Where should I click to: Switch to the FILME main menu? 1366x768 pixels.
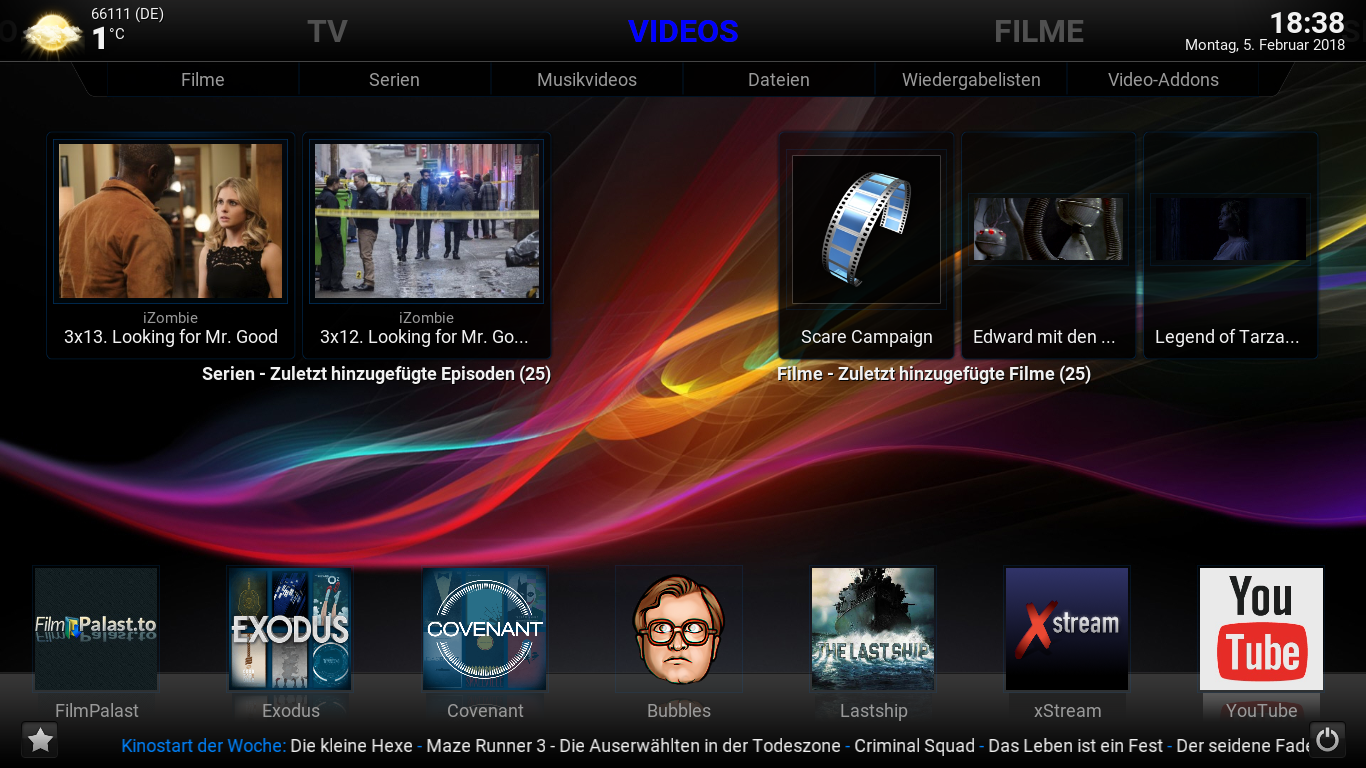click(1039, 31)
